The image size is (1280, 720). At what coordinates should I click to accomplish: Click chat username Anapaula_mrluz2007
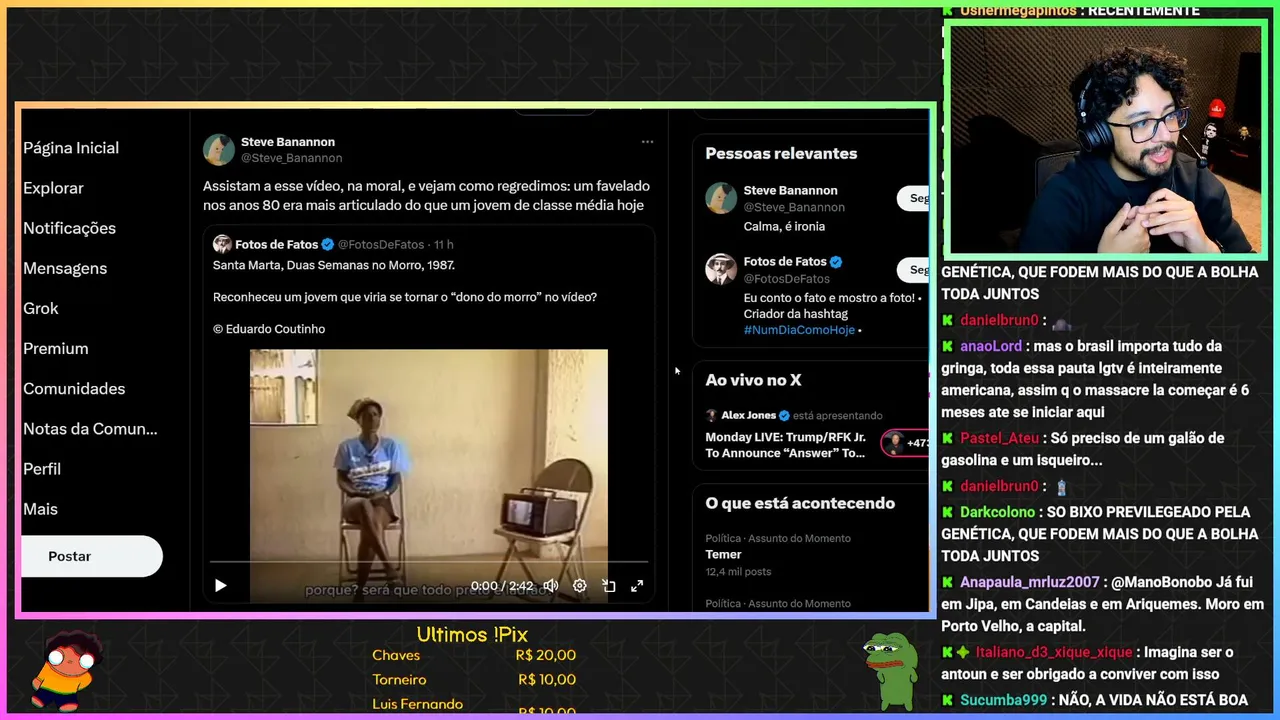click(1030, 582)
